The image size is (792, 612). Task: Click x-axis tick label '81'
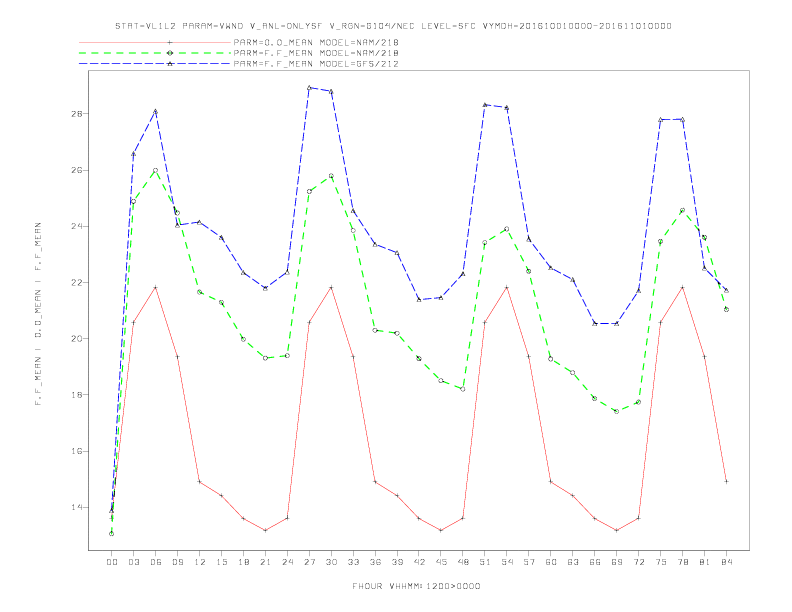coord(705,562)
